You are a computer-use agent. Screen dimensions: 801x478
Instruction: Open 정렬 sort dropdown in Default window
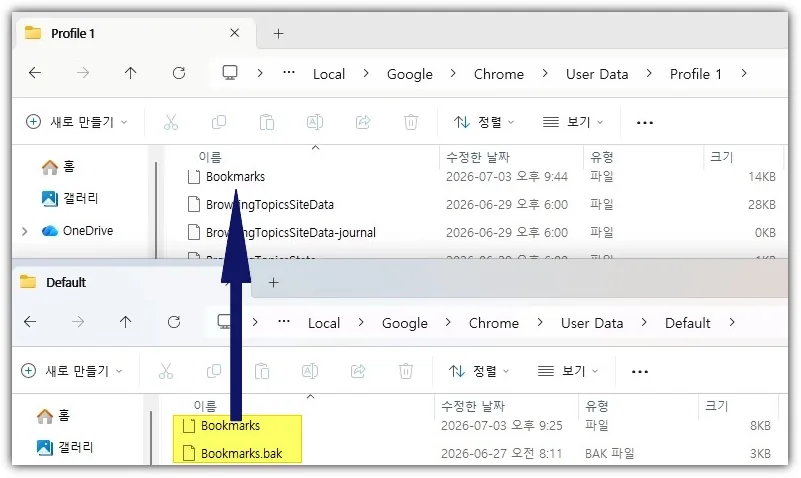479,371
